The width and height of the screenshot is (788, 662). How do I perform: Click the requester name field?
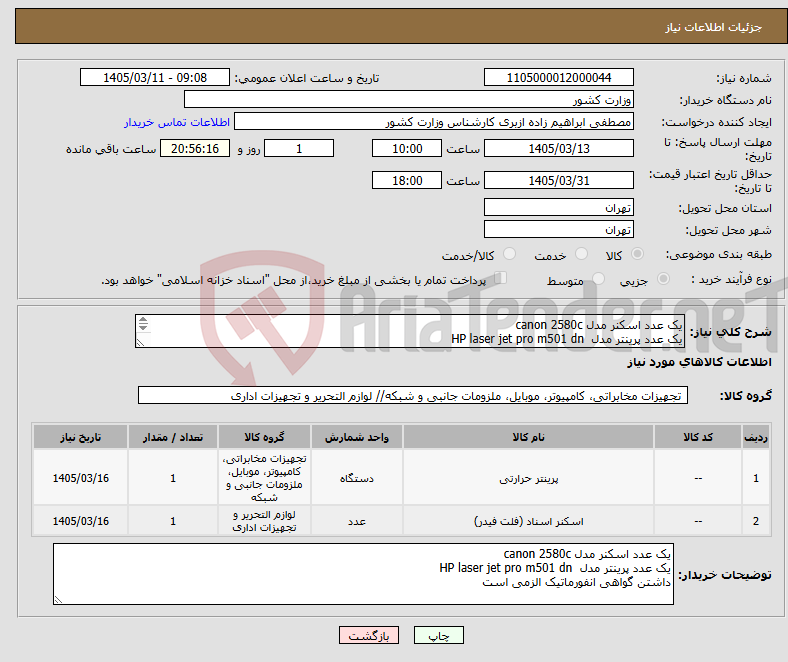434,122
